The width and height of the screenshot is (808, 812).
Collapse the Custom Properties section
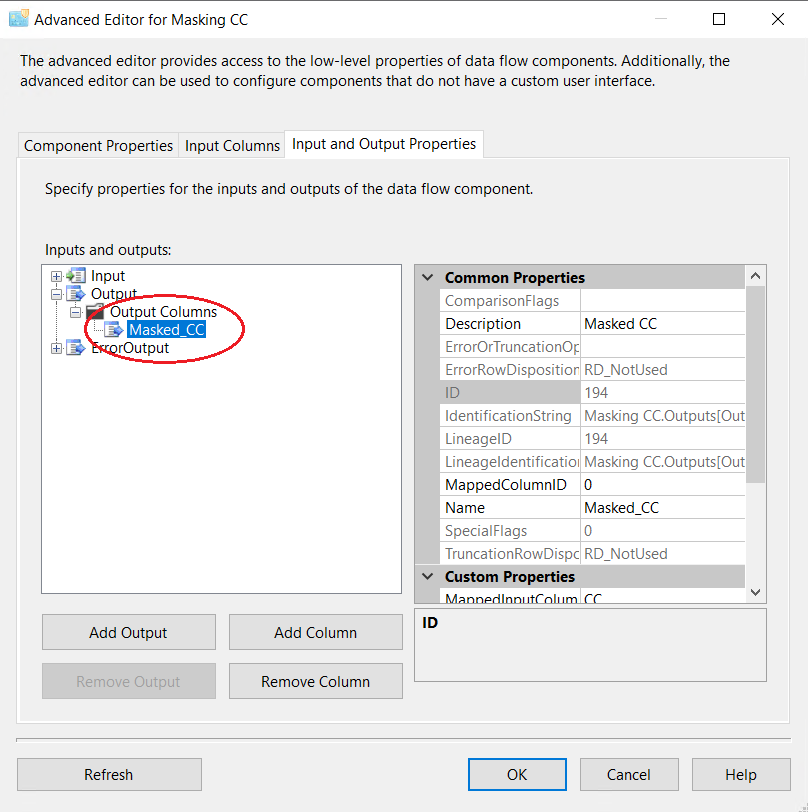[x=428, y=577]
